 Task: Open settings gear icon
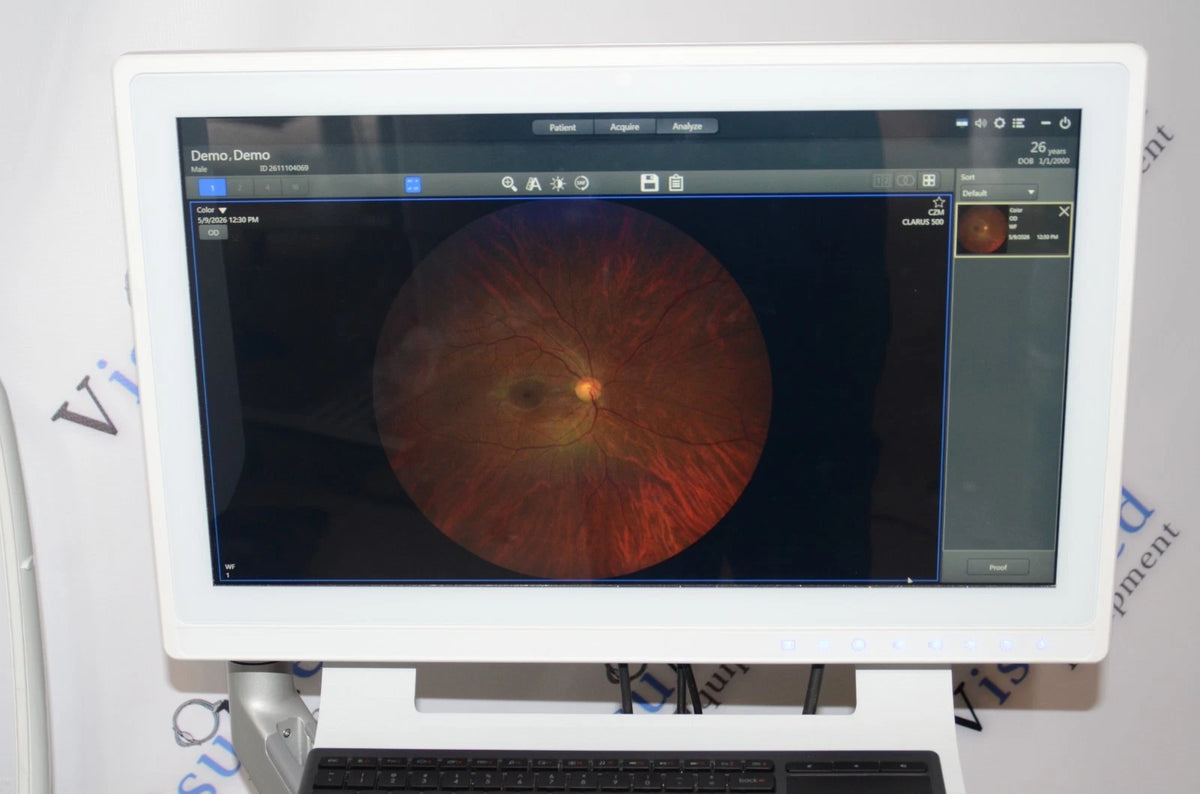click(999, 123)
